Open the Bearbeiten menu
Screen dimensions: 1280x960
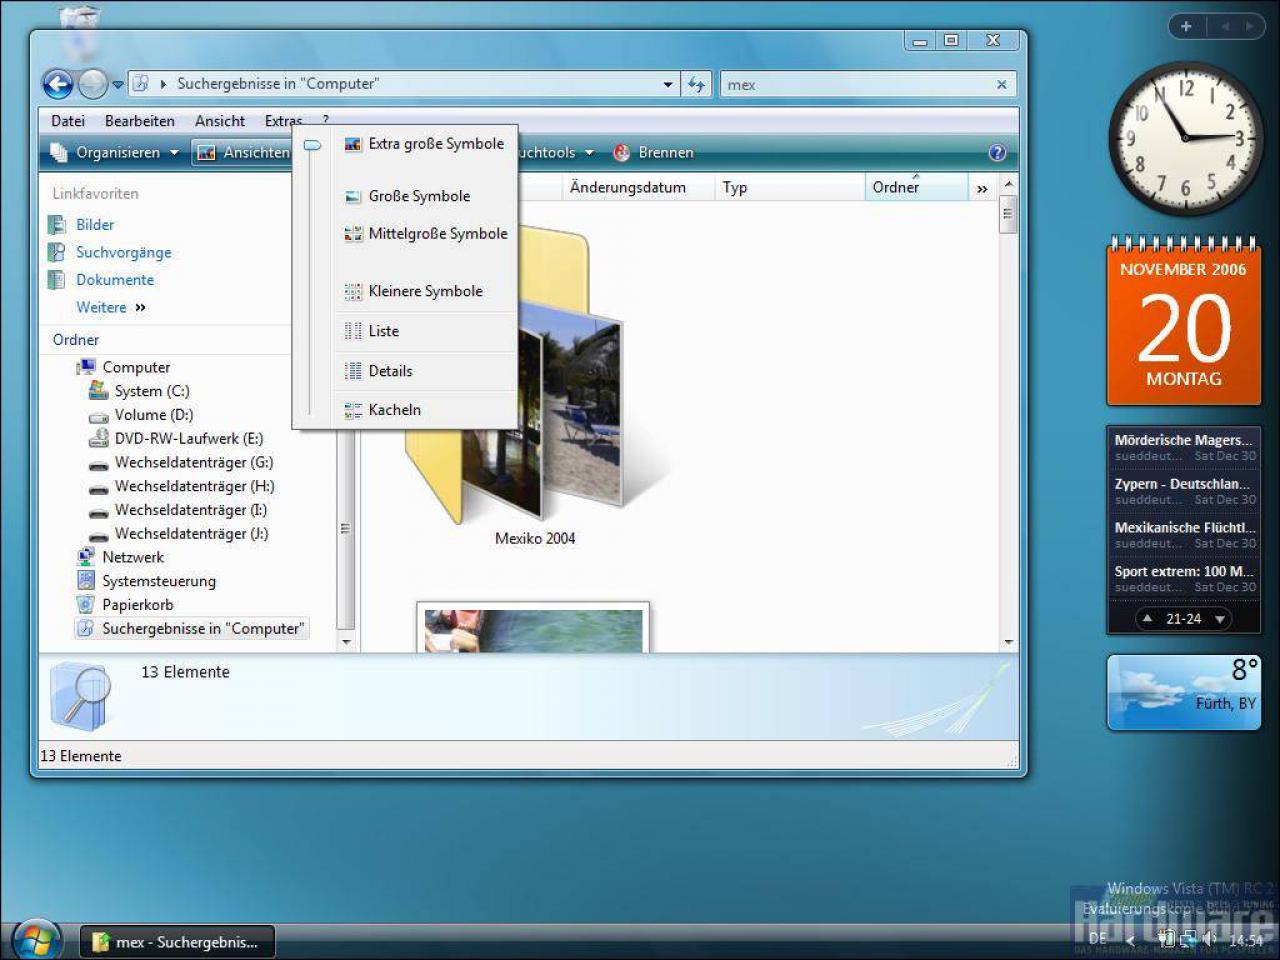(x=140, y=121)
